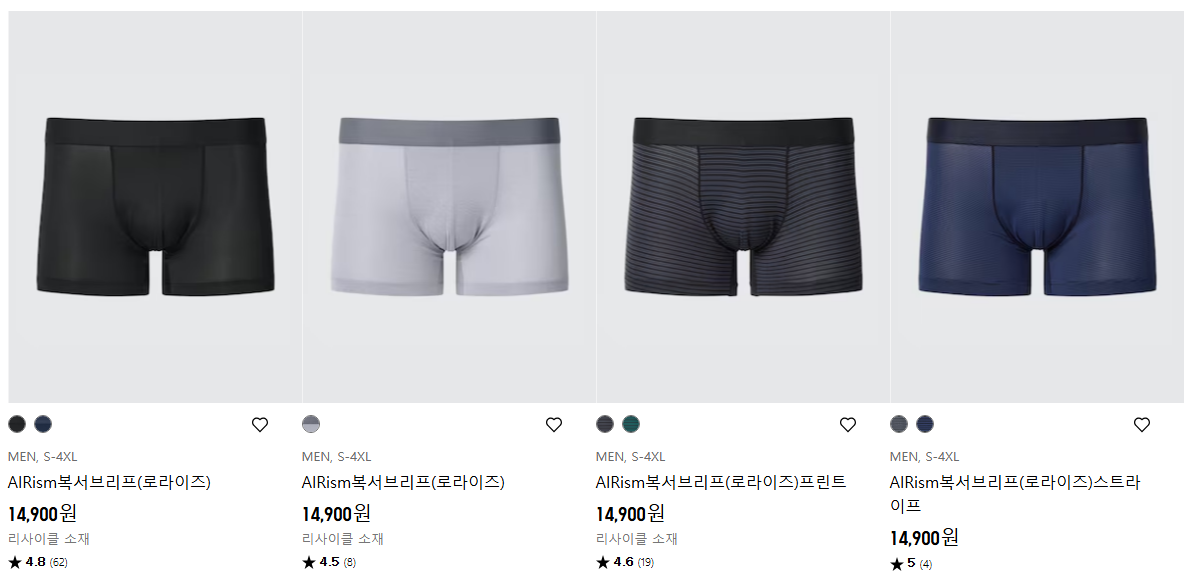Pick dark gray swatch on print boxer brief
This screenshot has height=586, width=1190.
click(x=605, y=424)
